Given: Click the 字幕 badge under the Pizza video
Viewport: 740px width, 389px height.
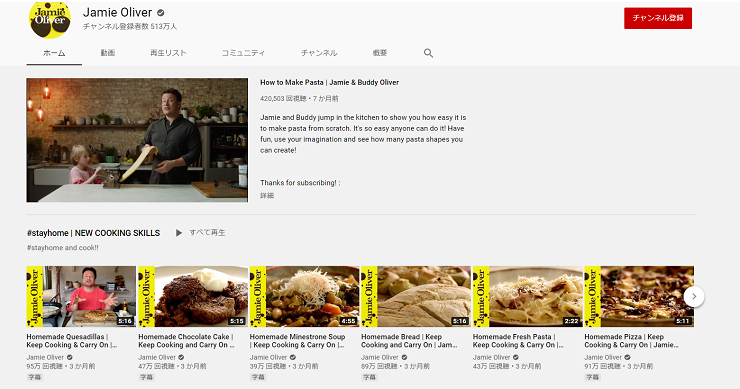Looking at the screenshot, I should point(592,377).
